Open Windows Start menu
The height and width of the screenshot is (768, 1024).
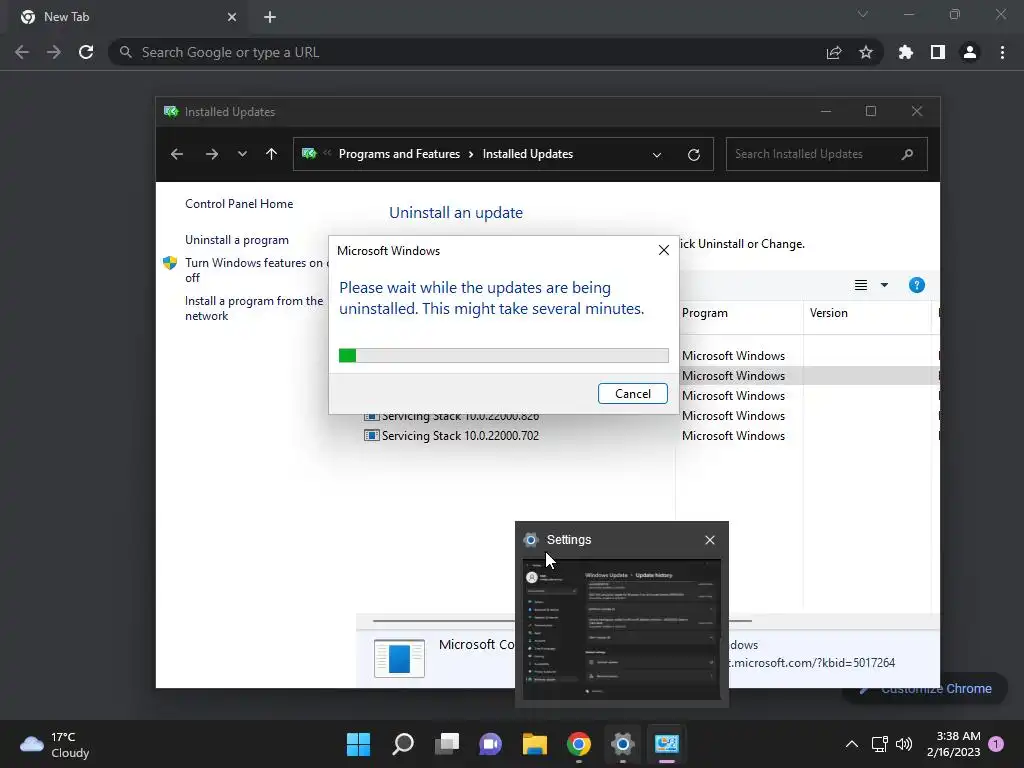(x=358, y=744)
